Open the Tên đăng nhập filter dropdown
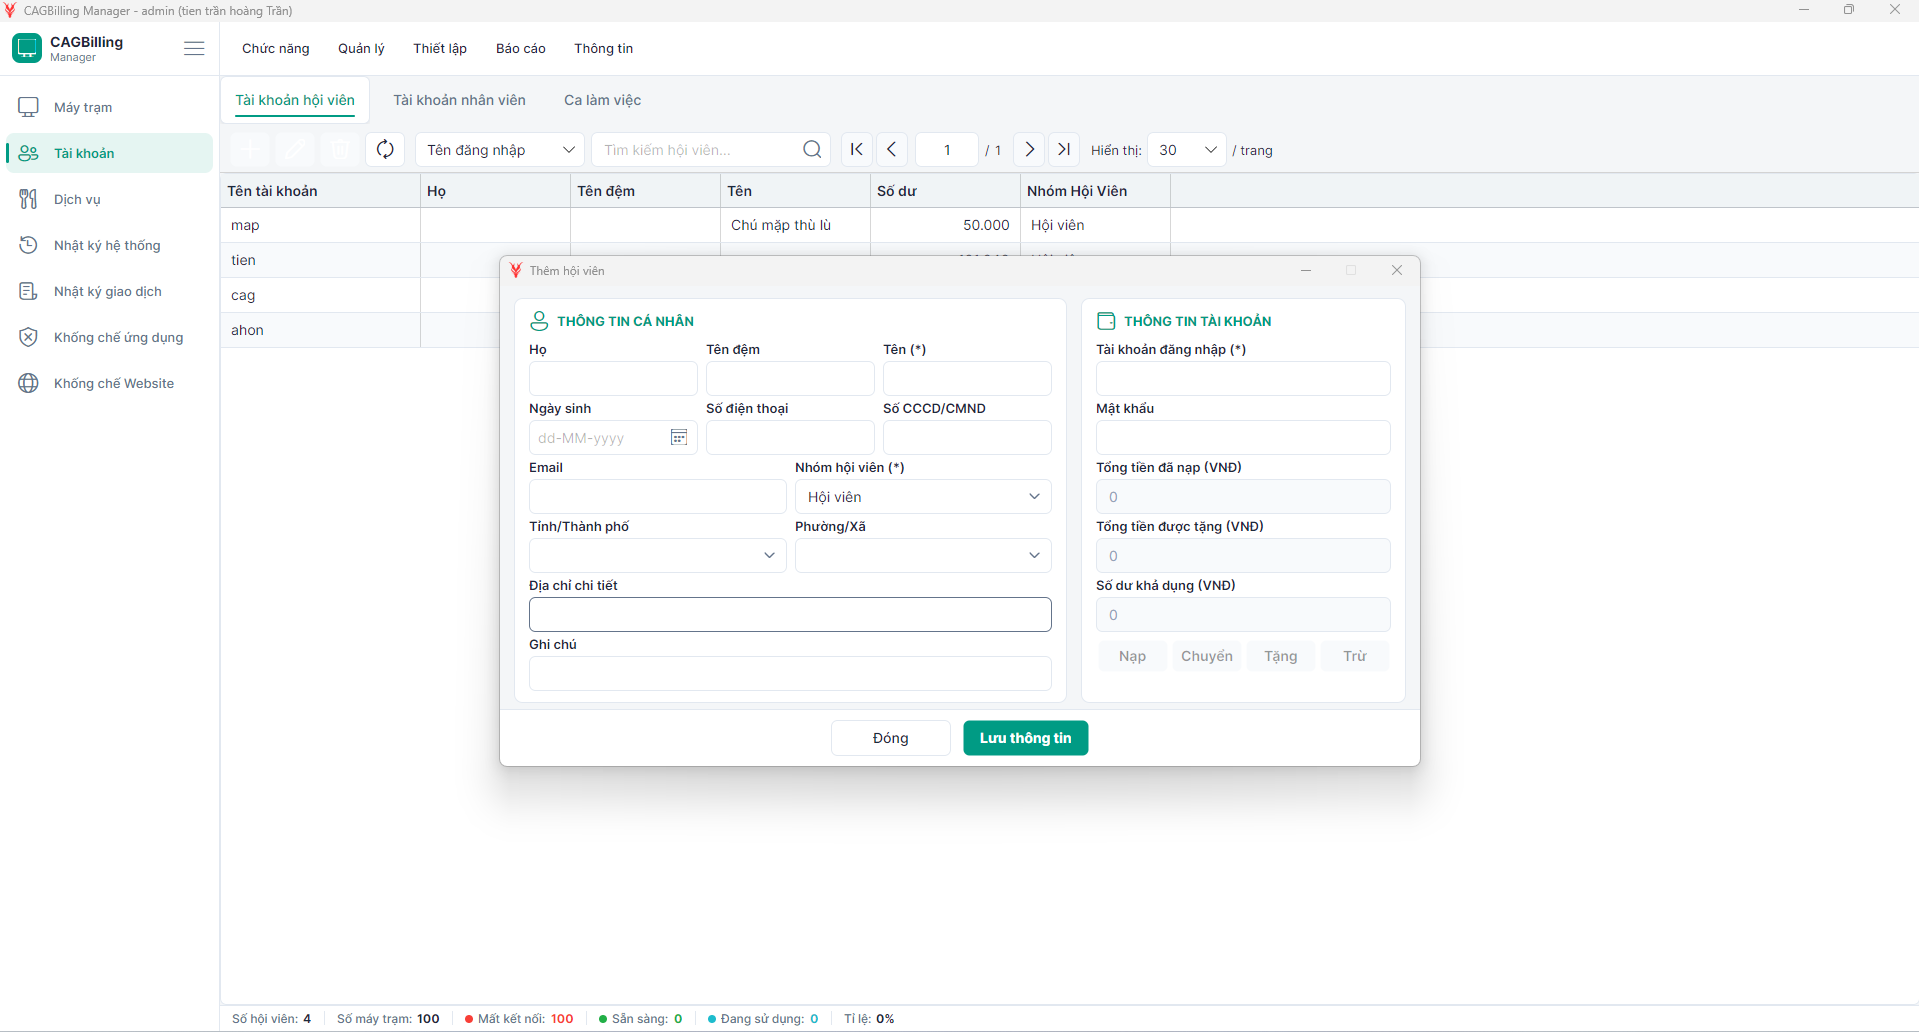 tap(500, 150)
